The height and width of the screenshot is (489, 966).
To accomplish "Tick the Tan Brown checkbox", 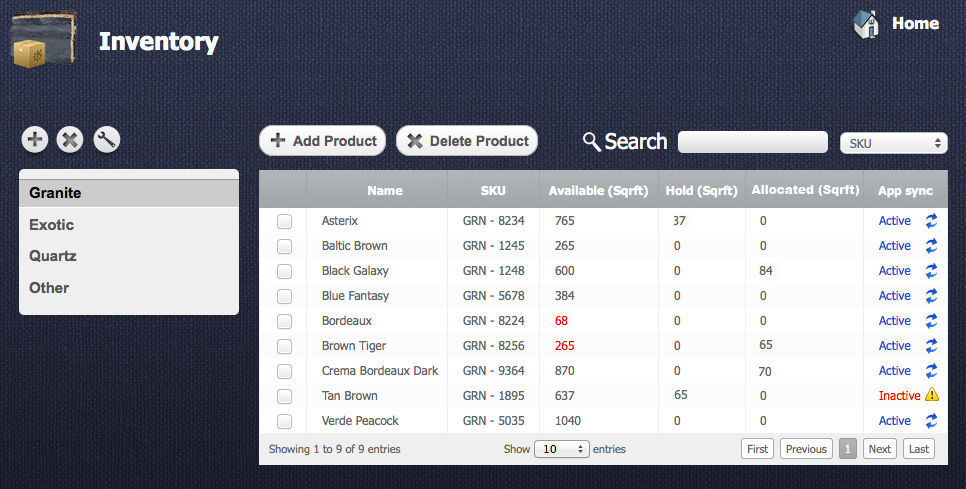I will click(x=284, y=396).
